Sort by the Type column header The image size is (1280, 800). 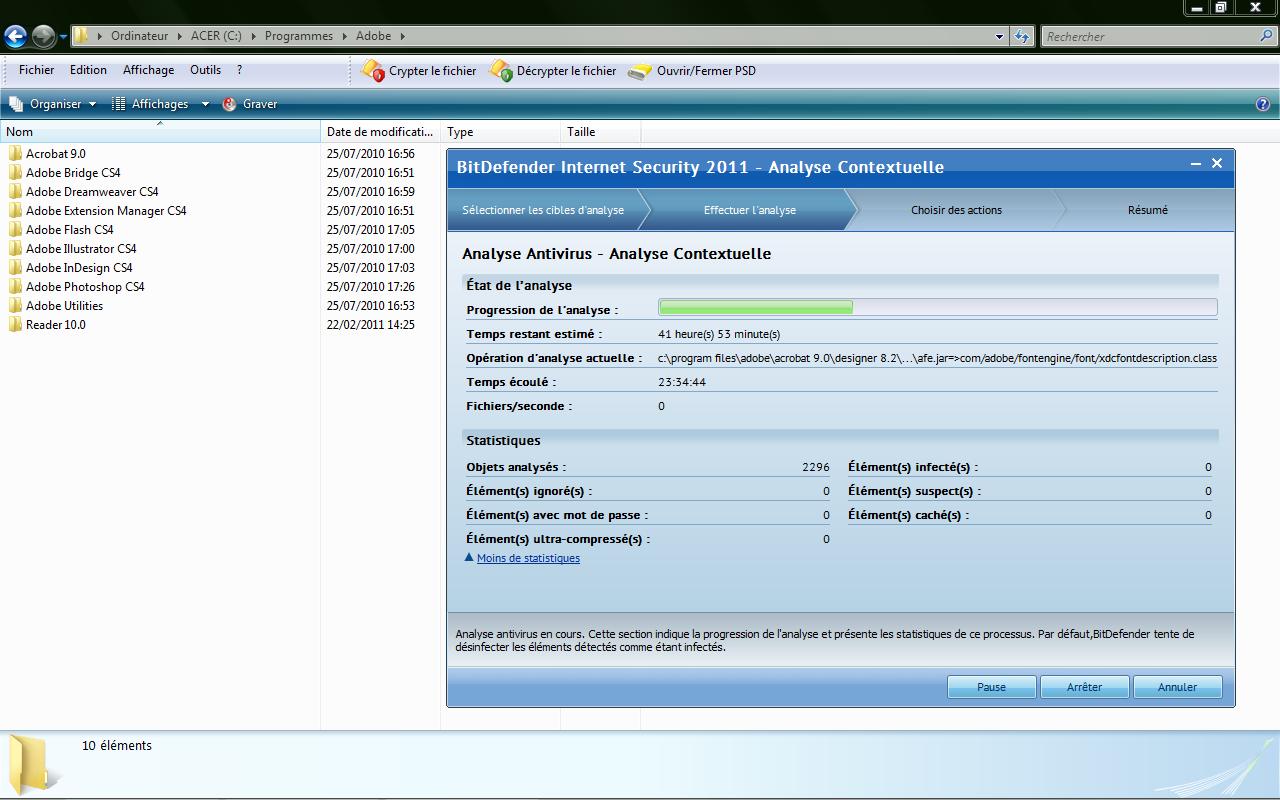tap(500, 132)
